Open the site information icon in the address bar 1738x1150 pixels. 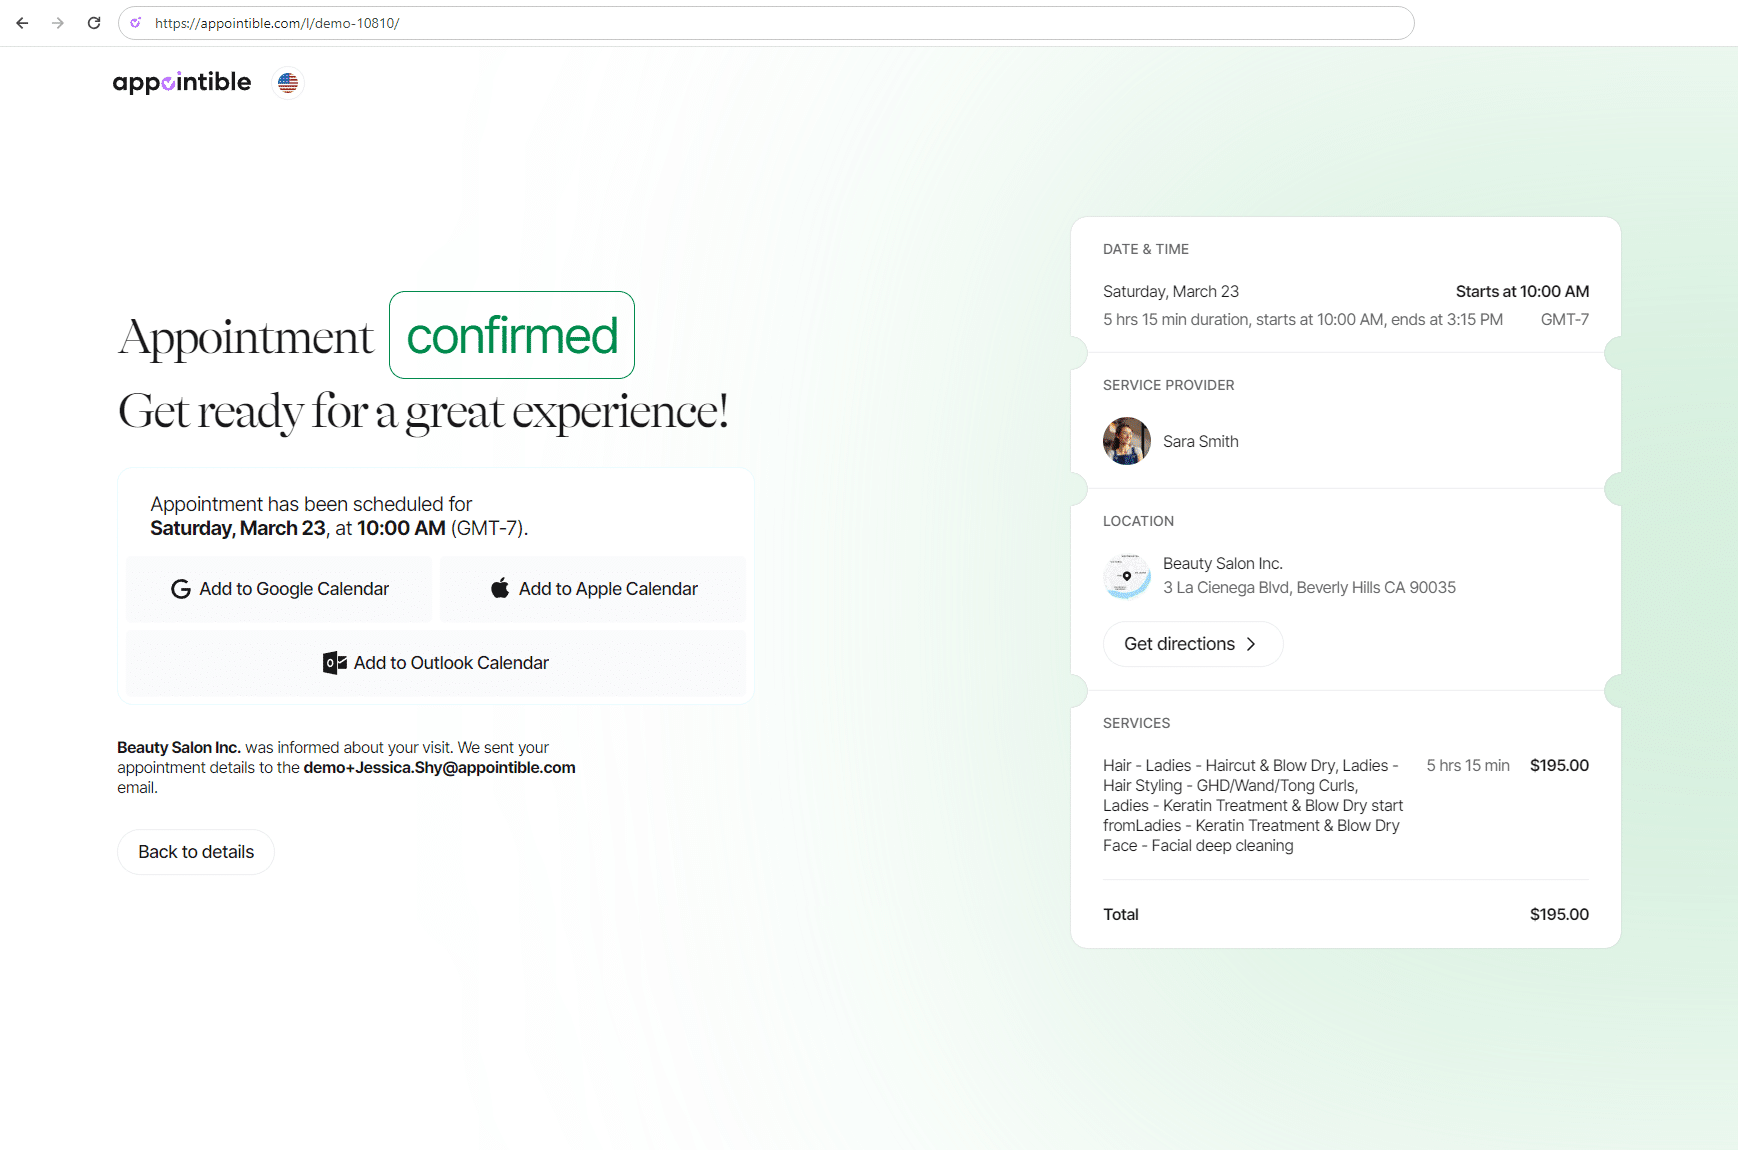(x=135, y=22)
